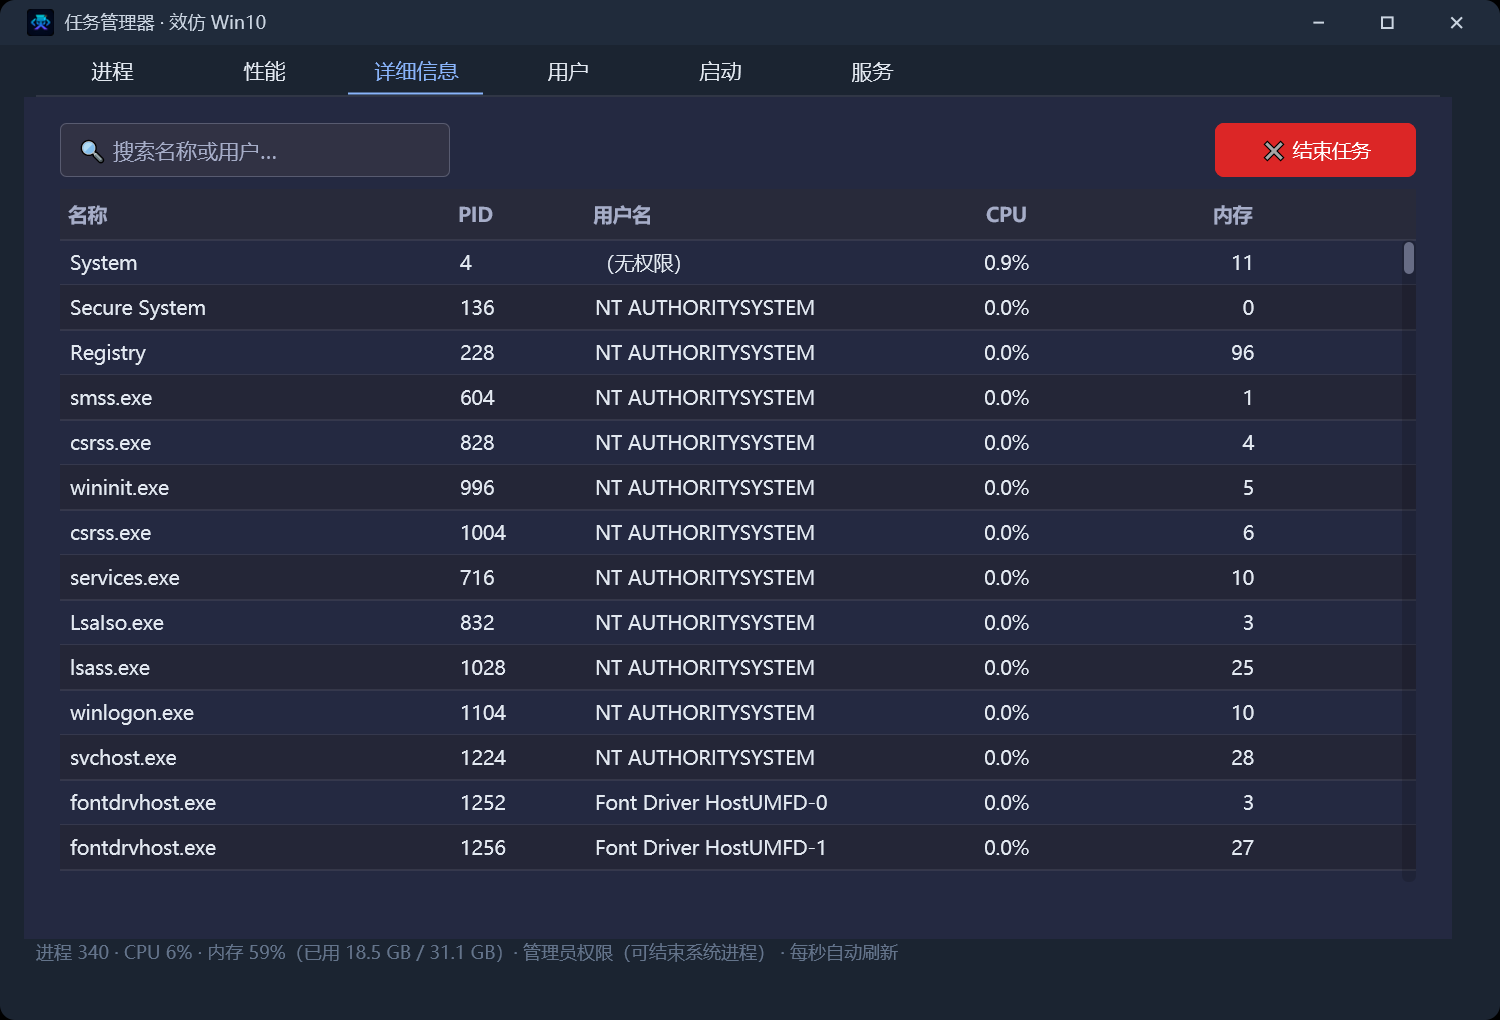Screen dimensions: 1500x1020
Task: Sort by the PID column header
Action: pyautogui.click(x=475, y=215)
